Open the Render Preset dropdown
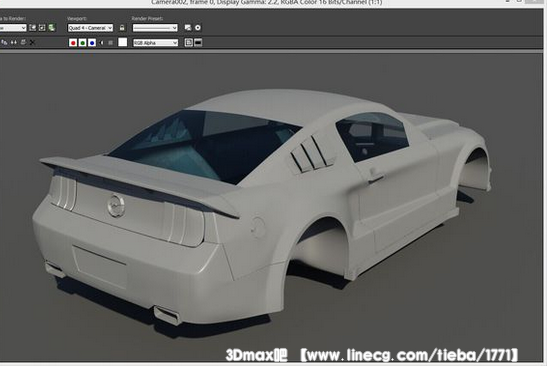Viewport: 547px width, 372px height. tap(155, 28)
